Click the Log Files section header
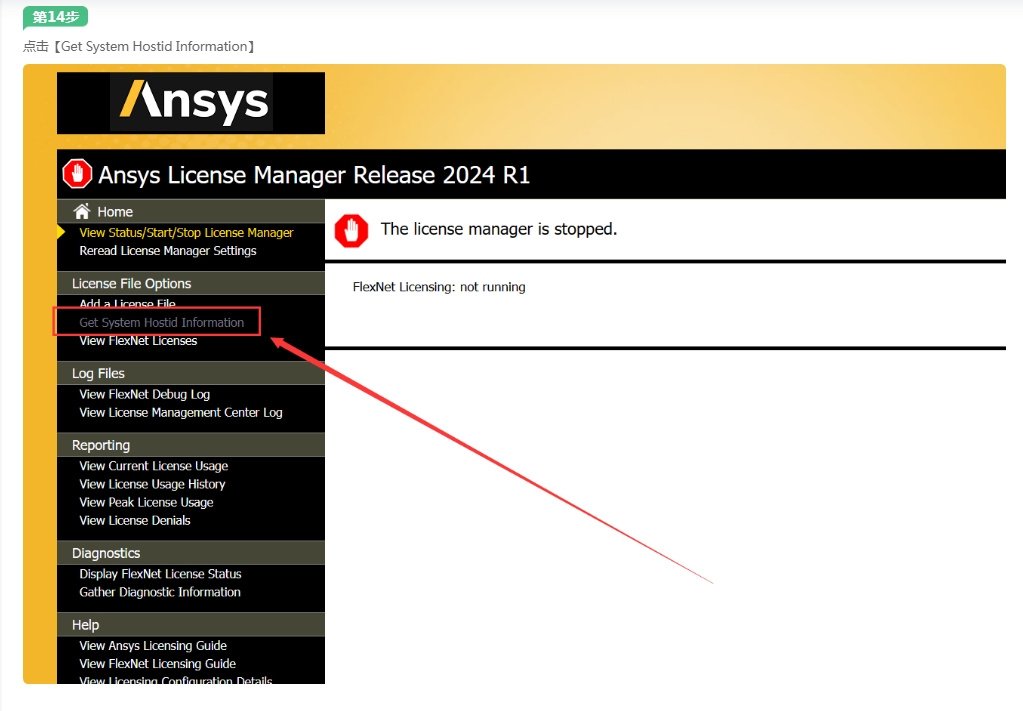 tap(191, 374)
